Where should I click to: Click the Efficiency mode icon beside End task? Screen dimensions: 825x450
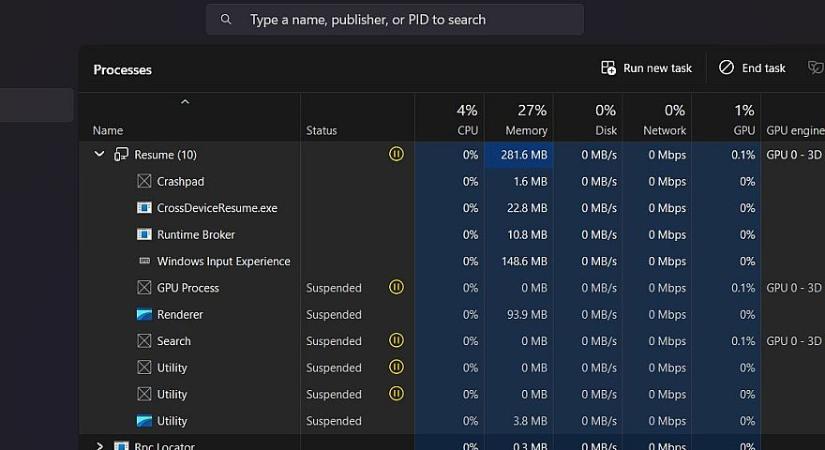point(816,68)
